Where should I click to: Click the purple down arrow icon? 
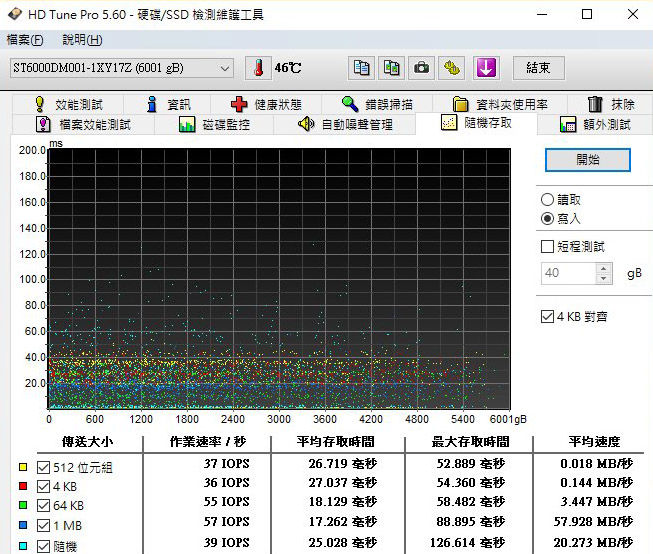[486, 68]
